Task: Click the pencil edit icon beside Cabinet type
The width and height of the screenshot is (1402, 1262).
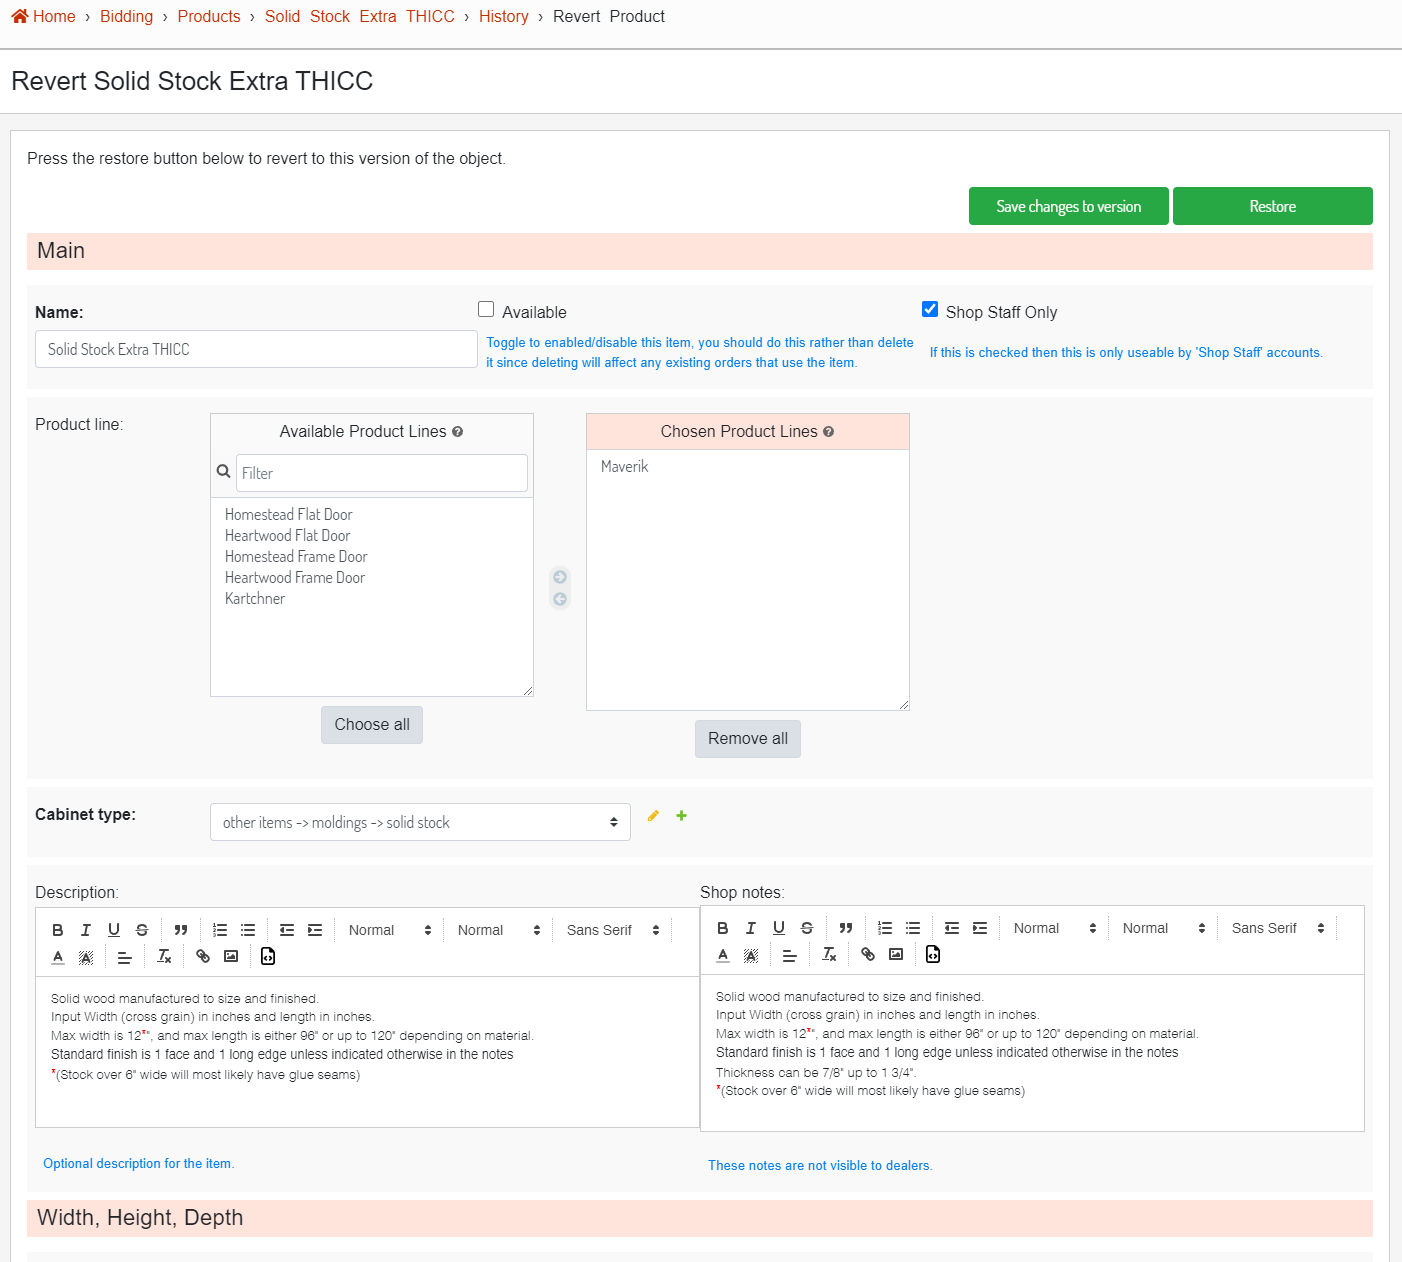Action: point(653,816)
